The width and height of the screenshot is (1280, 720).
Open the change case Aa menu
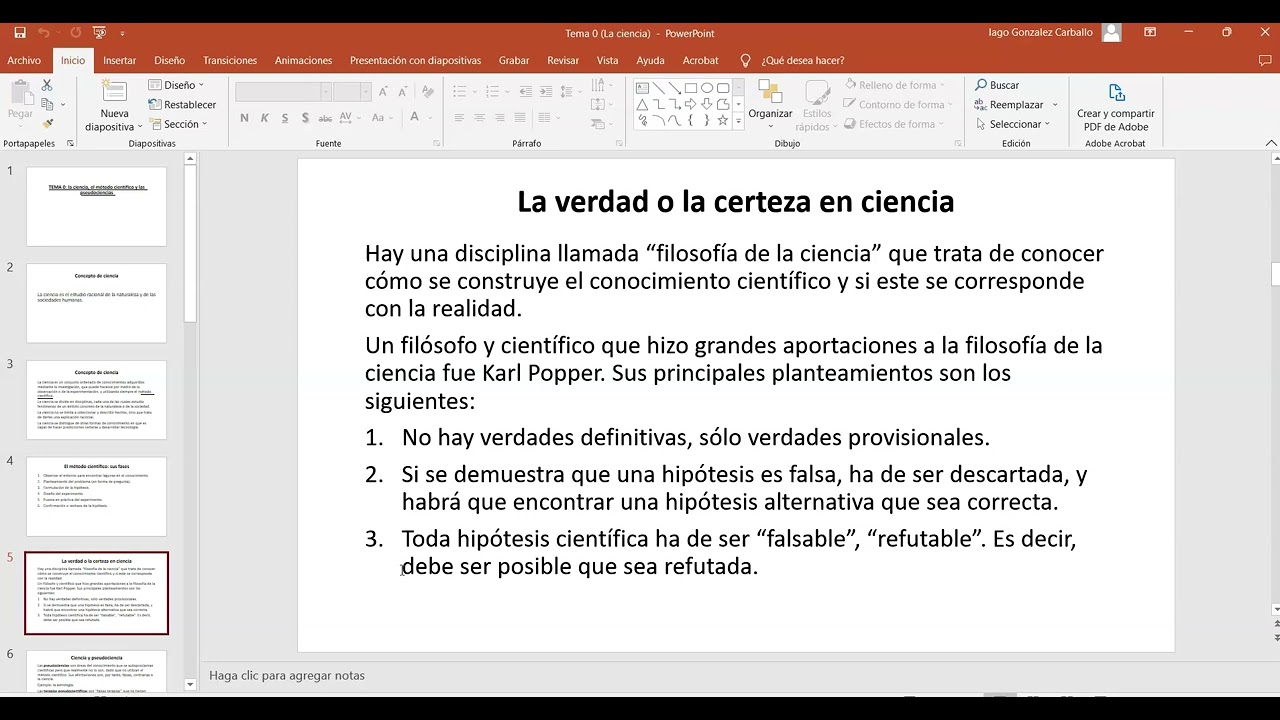382,118
